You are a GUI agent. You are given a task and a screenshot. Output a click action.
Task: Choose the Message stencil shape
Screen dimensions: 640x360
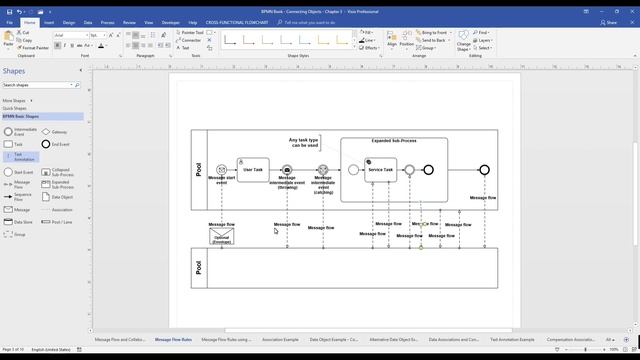point(17,209)
